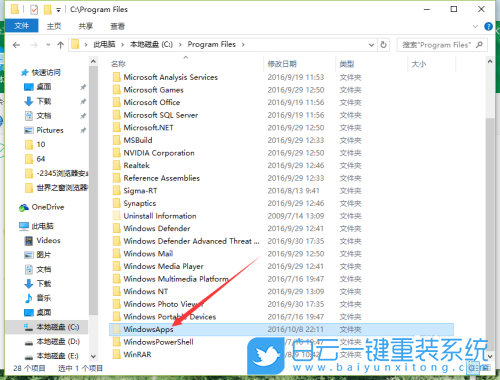Viewport: 500px width, 380px height.
Task: Click the search magnifier icon
Action: pos(479,45)
